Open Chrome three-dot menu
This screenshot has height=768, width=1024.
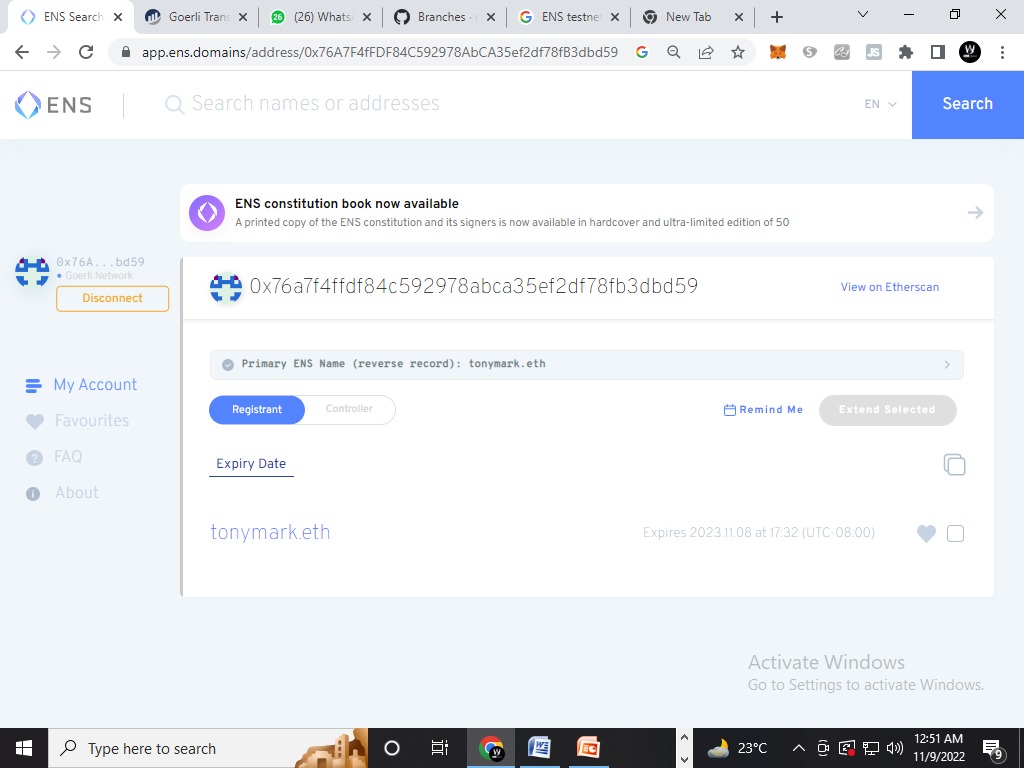(1002, 52)
